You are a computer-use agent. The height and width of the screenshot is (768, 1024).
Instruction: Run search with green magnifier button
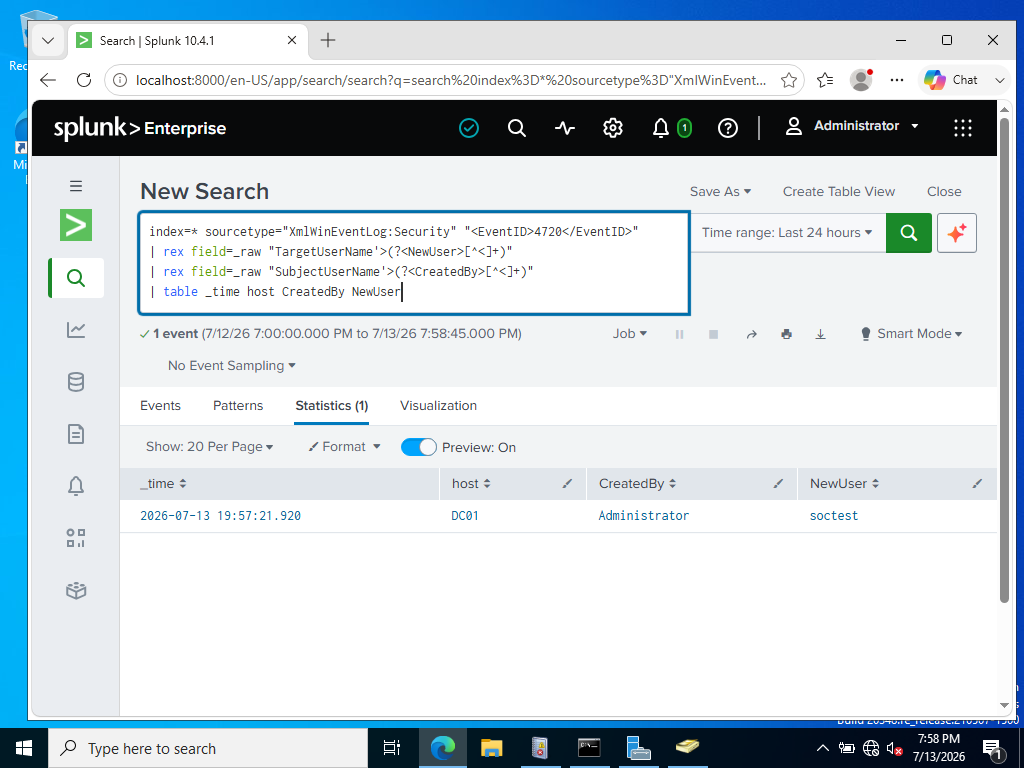(x=908, y=232)
